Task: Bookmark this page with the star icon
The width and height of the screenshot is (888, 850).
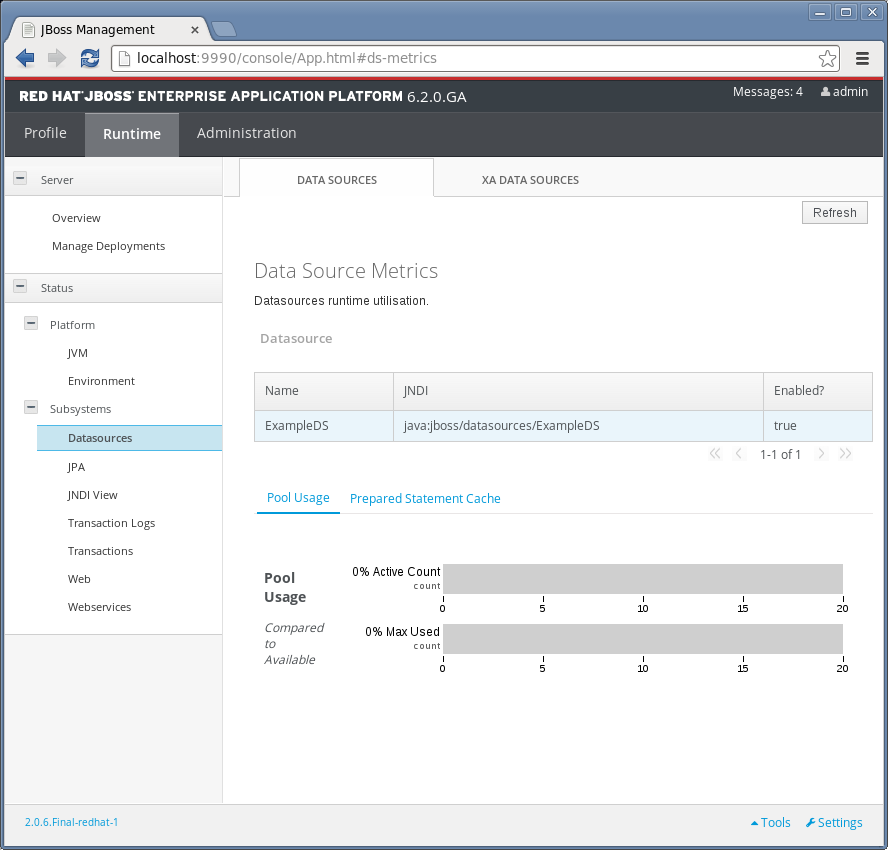Action: [827, 58]
